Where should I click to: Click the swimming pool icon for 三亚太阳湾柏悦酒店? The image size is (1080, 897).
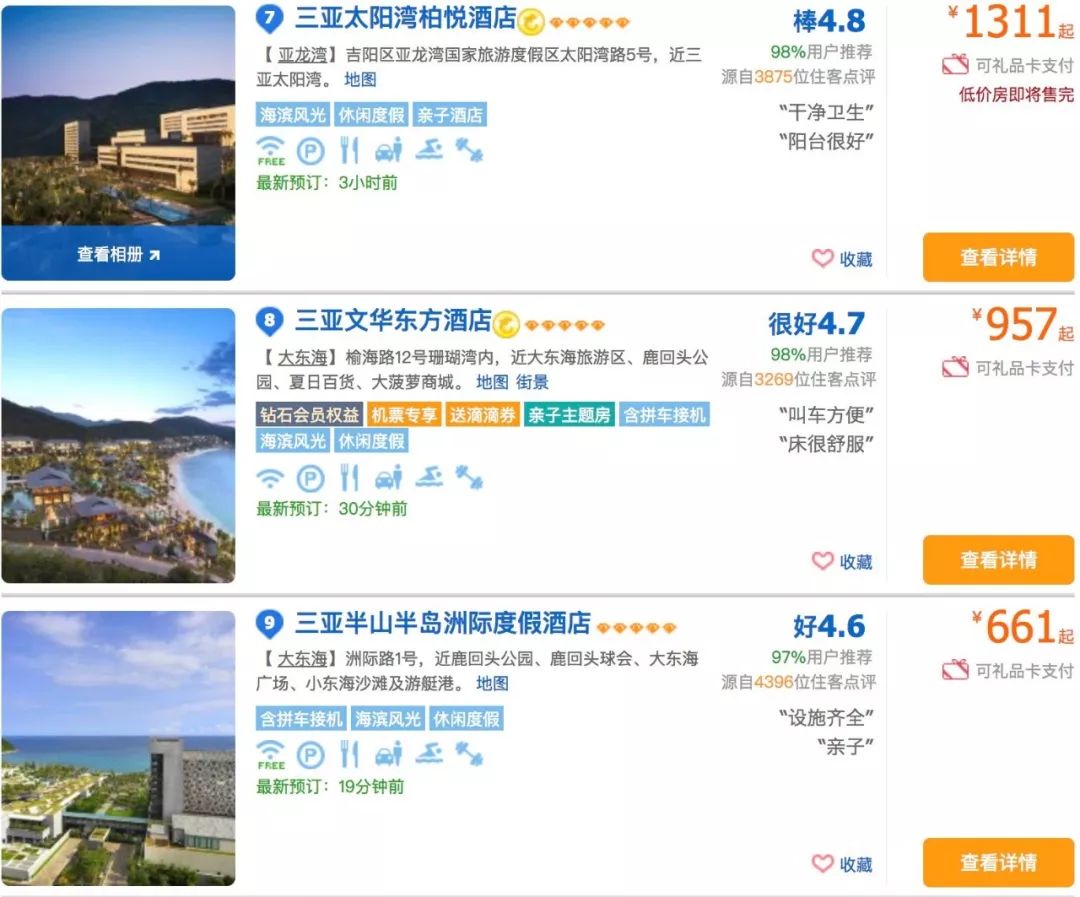coord(429,150)
